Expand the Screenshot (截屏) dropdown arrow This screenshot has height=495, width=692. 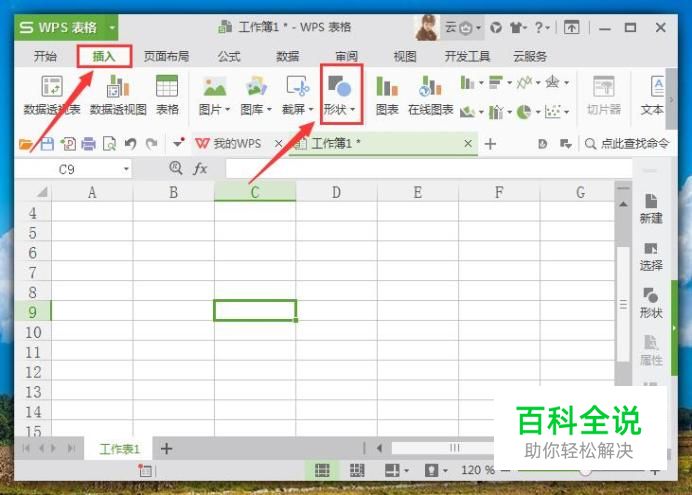pos(311,109)
